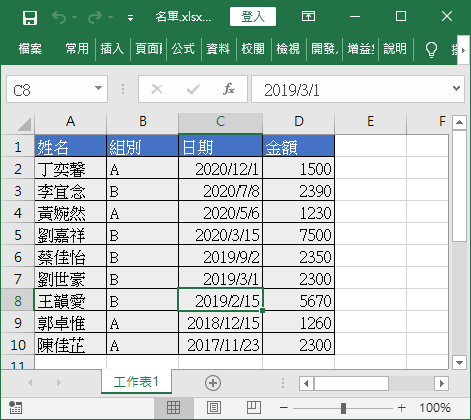Viewport: 471px width, 420px height.
Task: Click the Tell Me lightbulb icon
Action: pyautogui.click(x=431, y=49)
